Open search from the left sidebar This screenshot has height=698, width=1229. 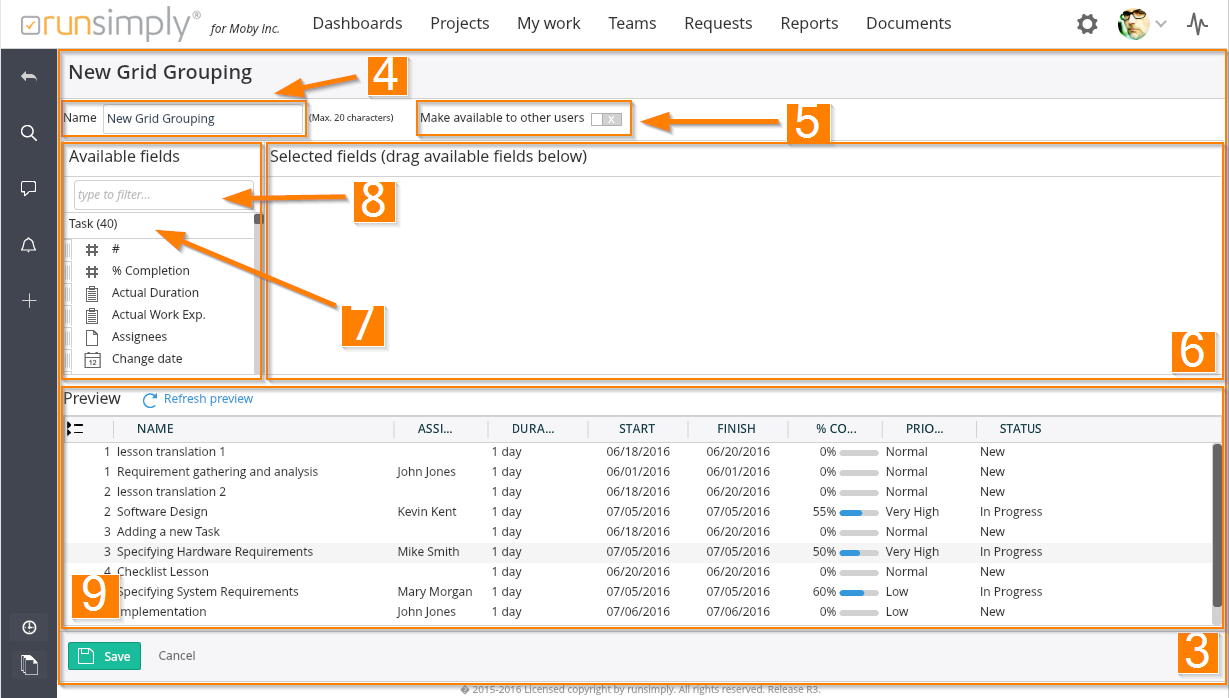(29, 133)
